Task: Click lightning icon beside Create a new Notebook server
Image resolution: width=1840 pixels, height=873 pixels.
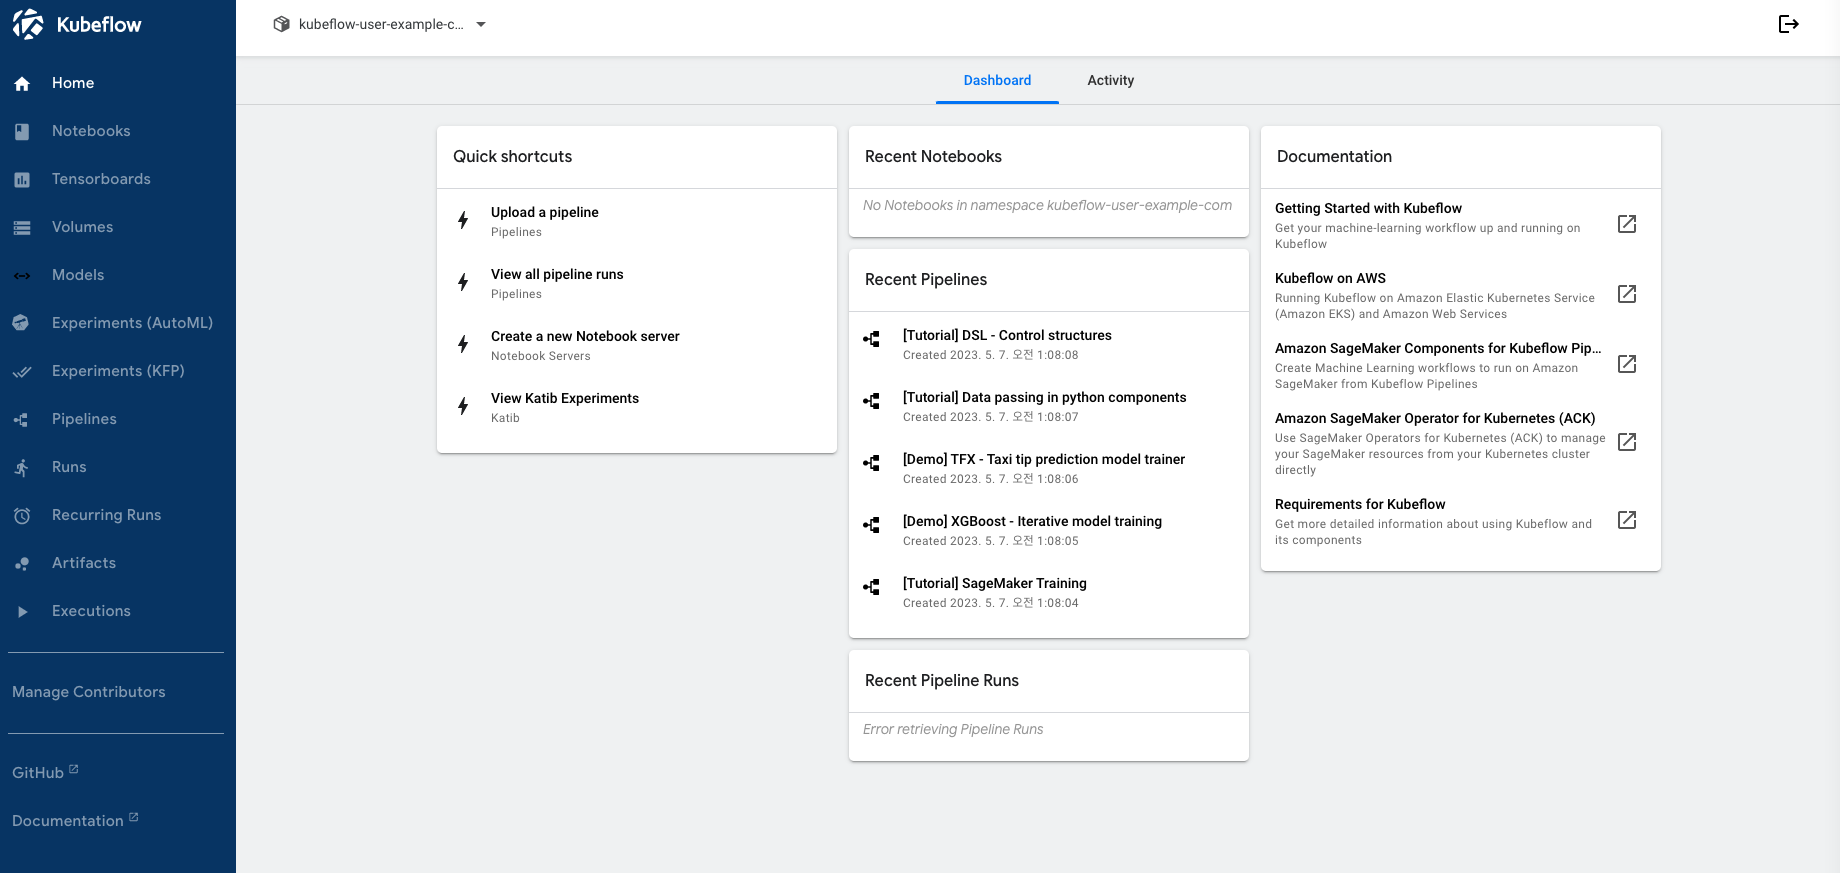Action: (x=463, y=344)
